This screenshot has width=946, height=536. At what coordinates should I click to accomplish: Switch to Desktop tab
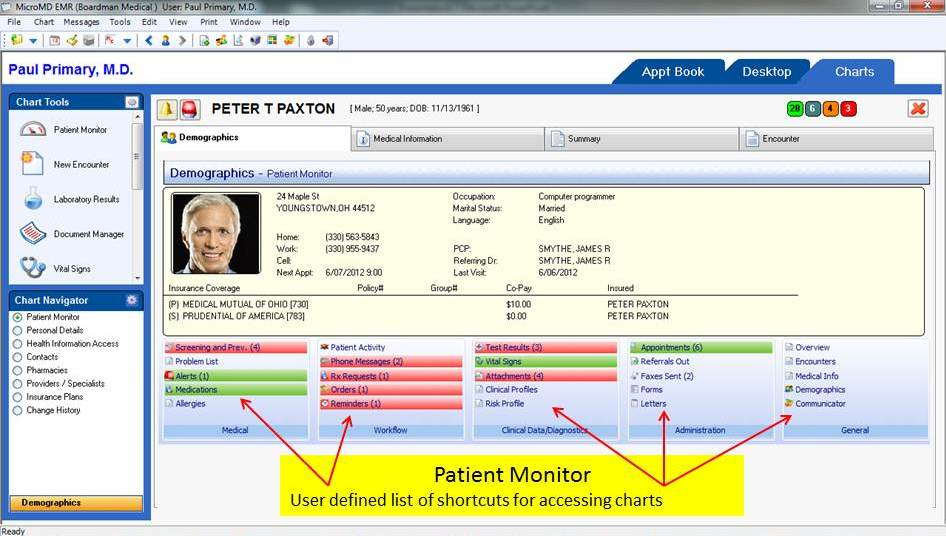pos(766,71)
